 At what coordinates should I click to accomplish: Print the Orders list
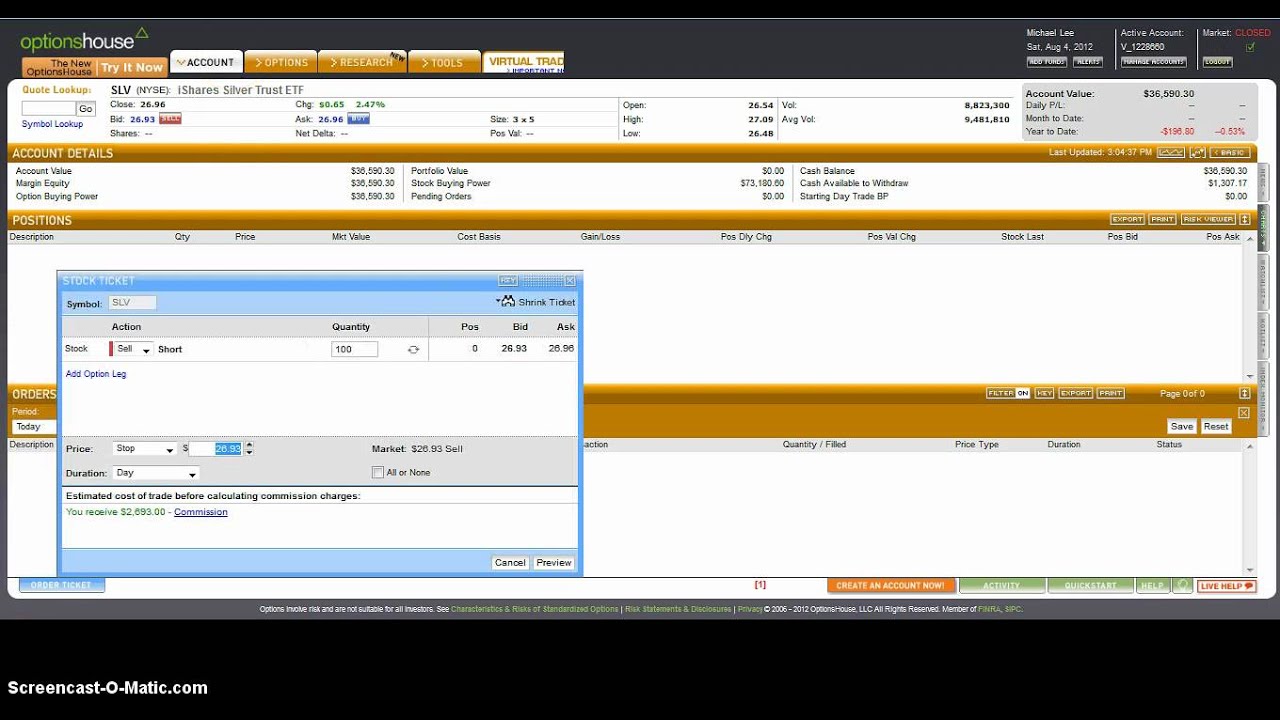click(x=1111, y=393)
